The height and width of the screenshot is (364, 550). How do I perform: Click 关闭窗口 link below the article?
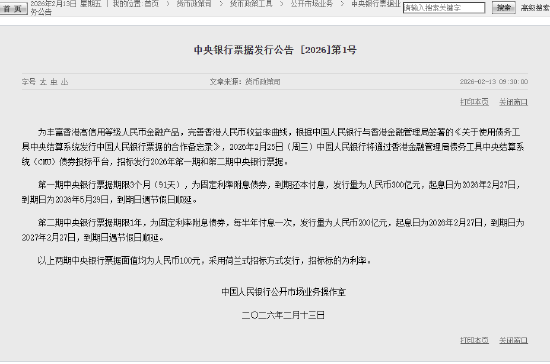513,340
